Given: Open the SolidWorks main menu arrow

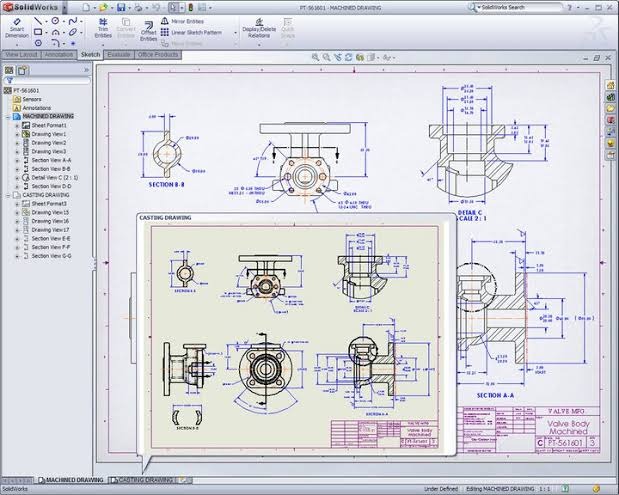Looking at the screenshot, I should click(65, 7).
